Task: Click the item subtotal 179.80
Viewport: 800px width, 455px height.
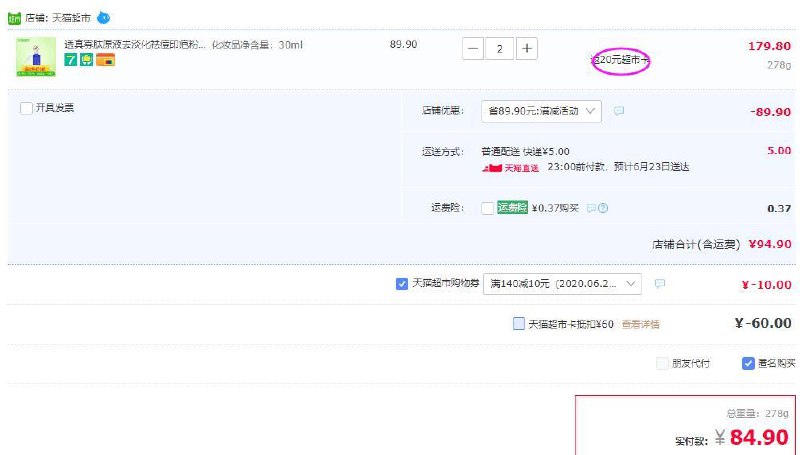Action: coord(769,46)
